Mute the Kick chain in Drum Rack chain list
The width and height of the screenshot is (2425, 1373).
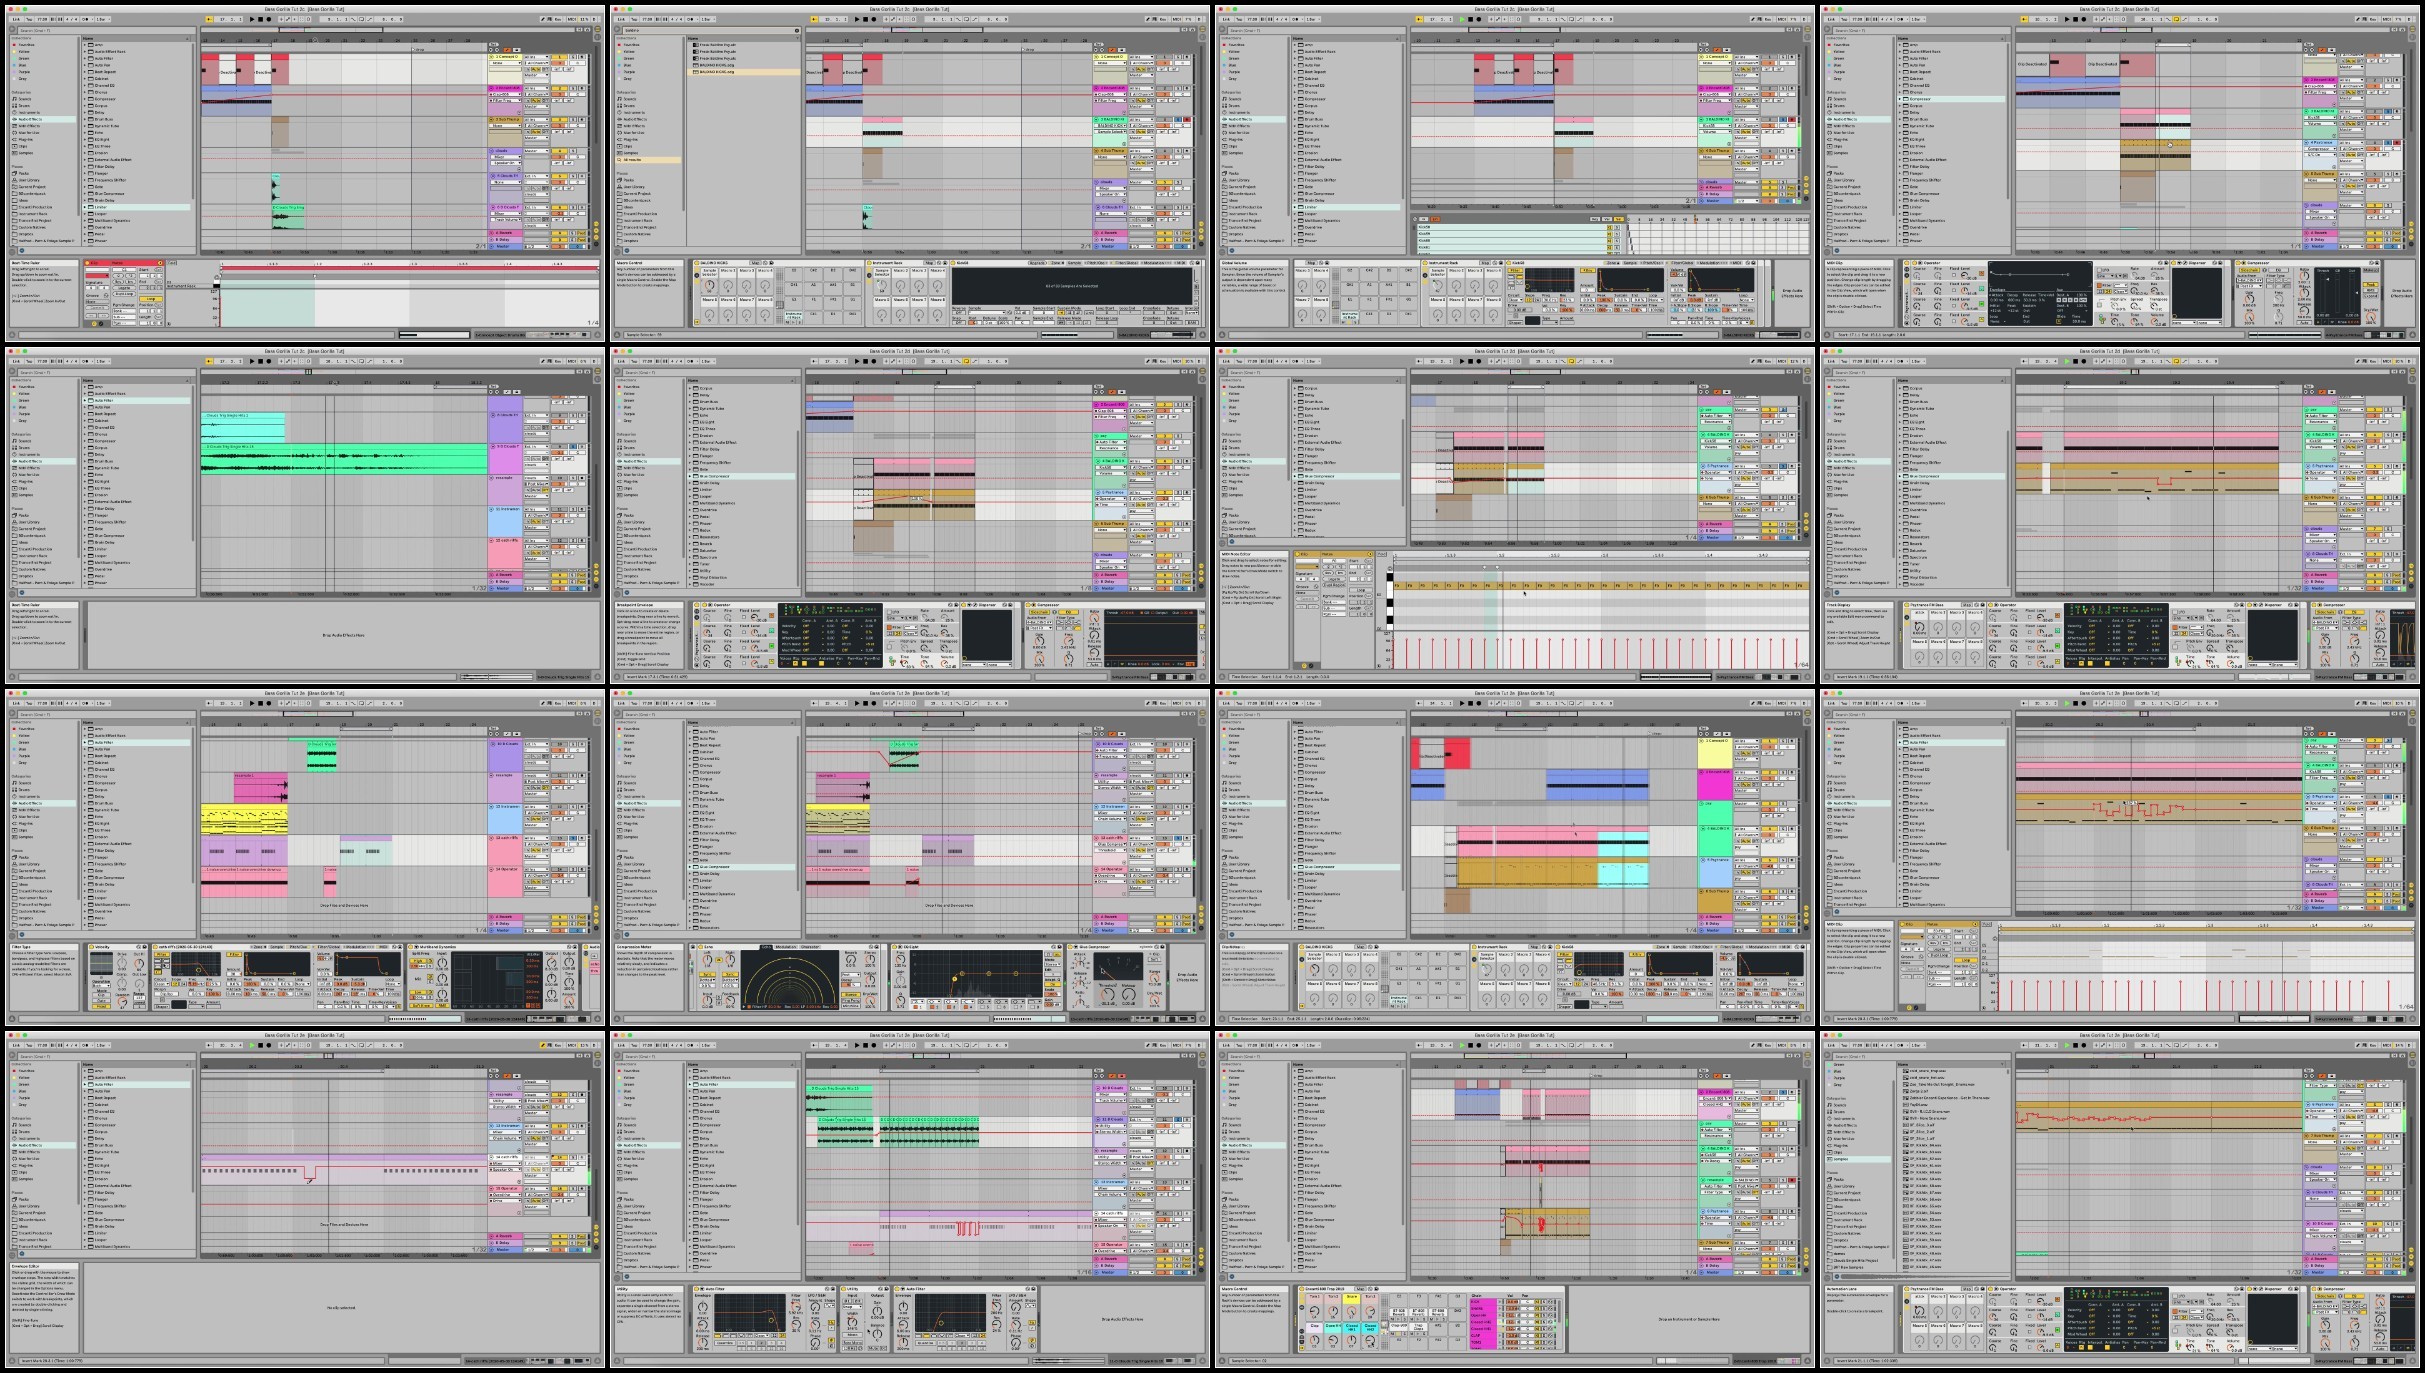pos(1537,1302)
